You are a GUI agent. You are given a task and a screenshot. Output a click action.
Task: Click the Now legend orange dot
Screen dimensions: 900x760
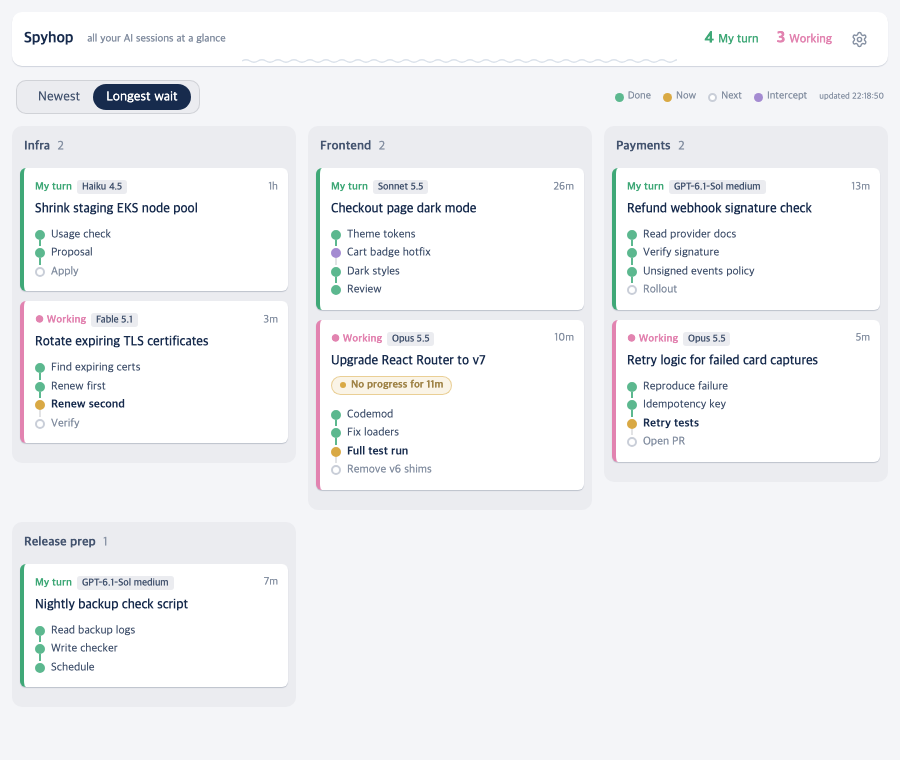[667, 97]
